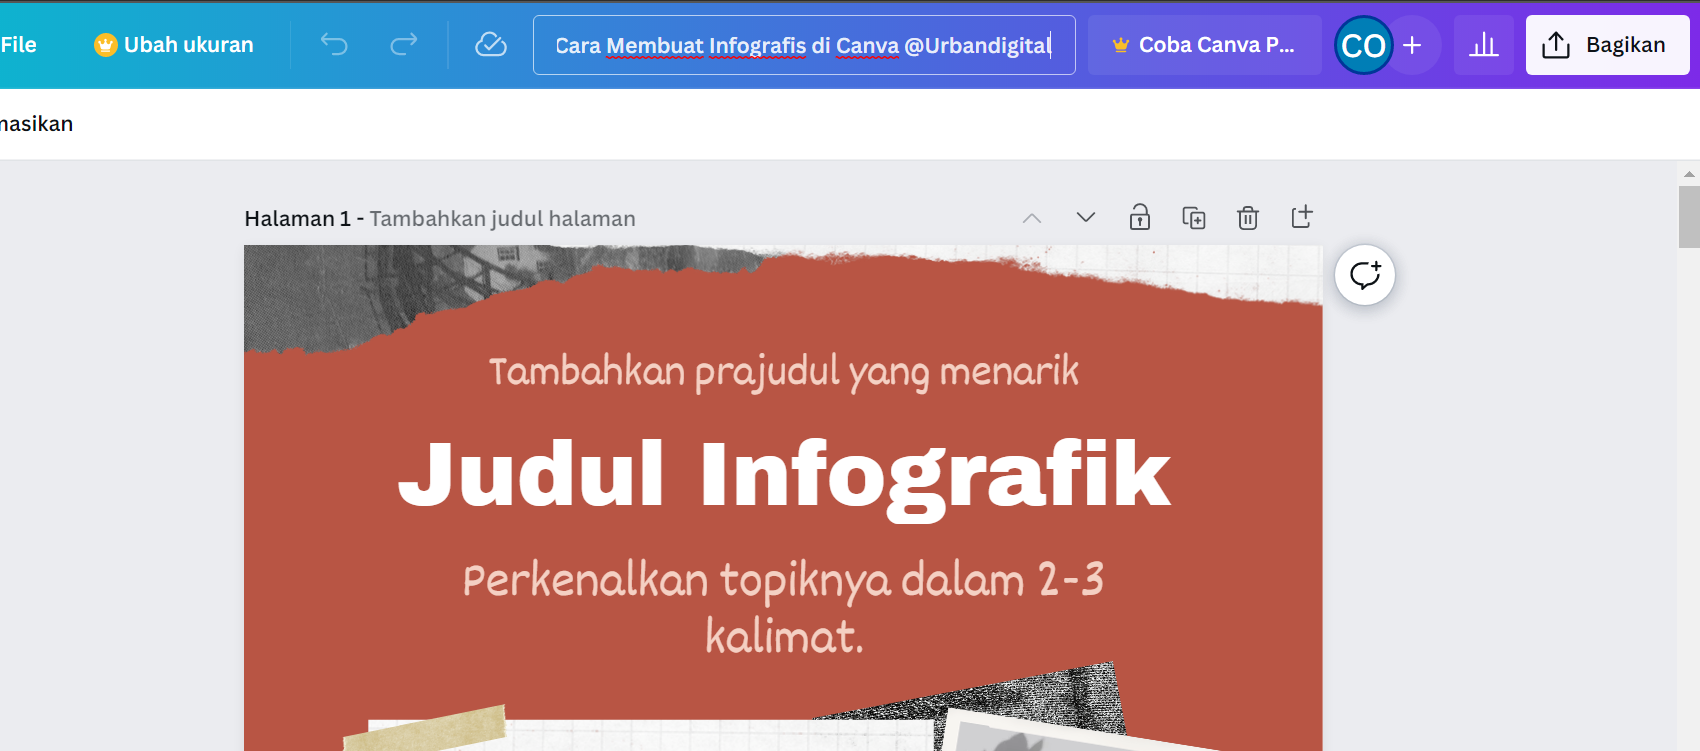Add a new page with the plus icon
Screen dimensions: 1700x751
click(x=1301, y=217)
